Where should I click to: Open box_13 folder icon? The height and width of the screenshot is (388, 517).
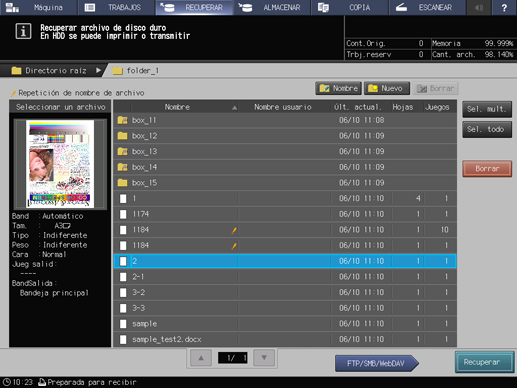point(122,151)
